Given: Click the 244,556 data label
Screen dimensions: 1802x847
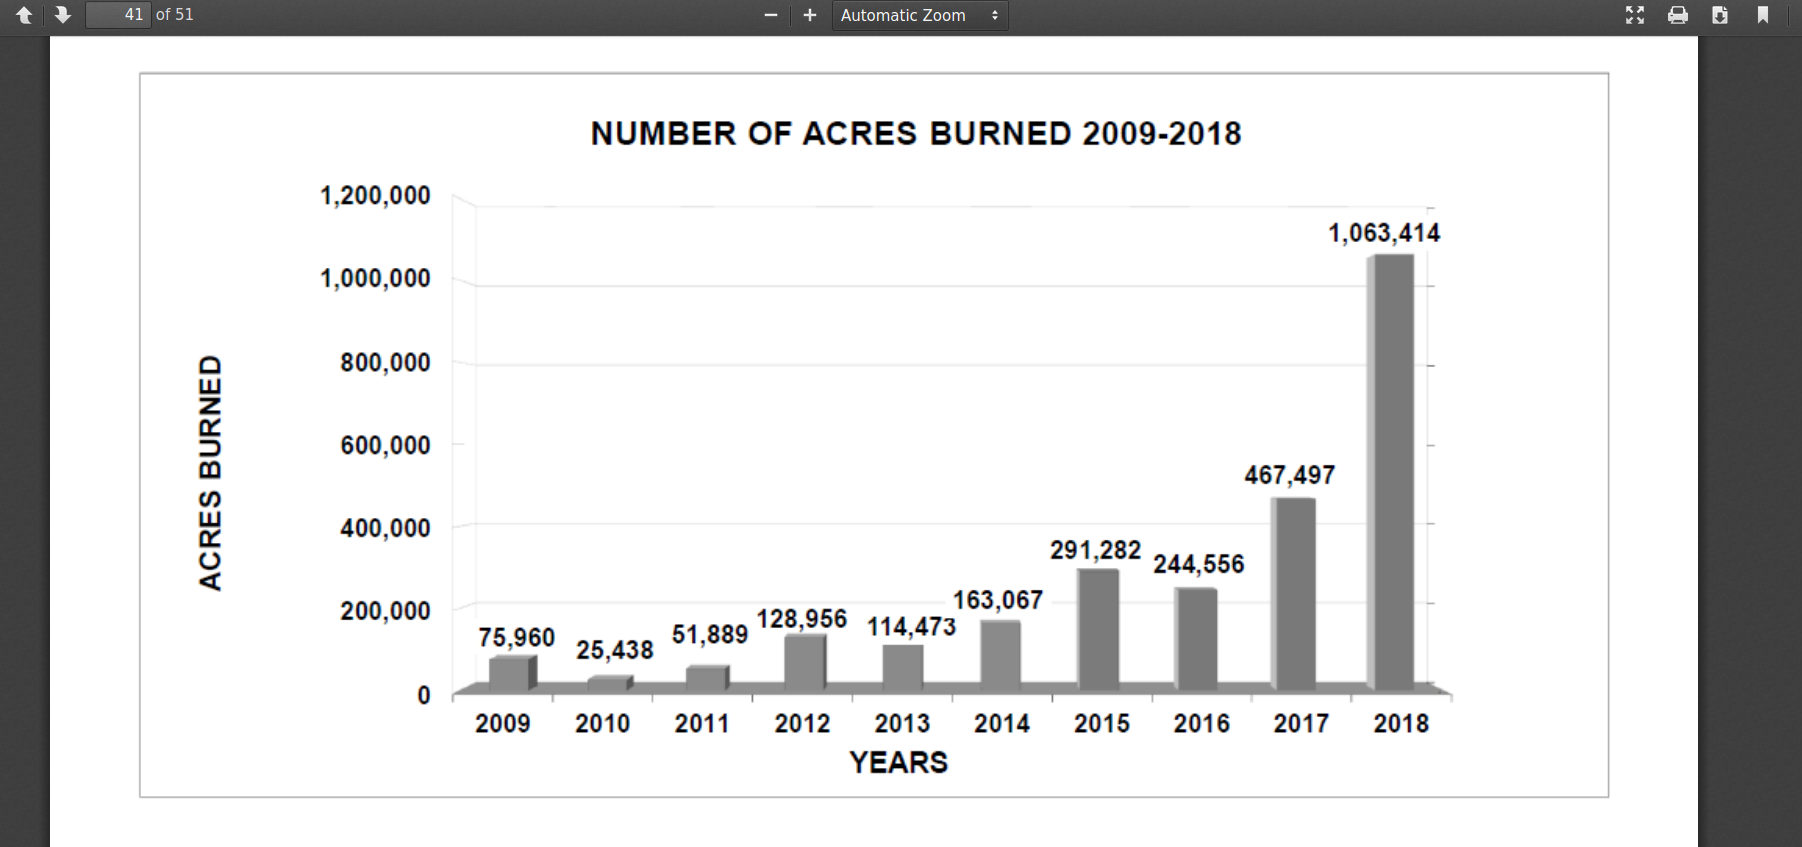Looking at the screenshot, I should (1198, 564).
